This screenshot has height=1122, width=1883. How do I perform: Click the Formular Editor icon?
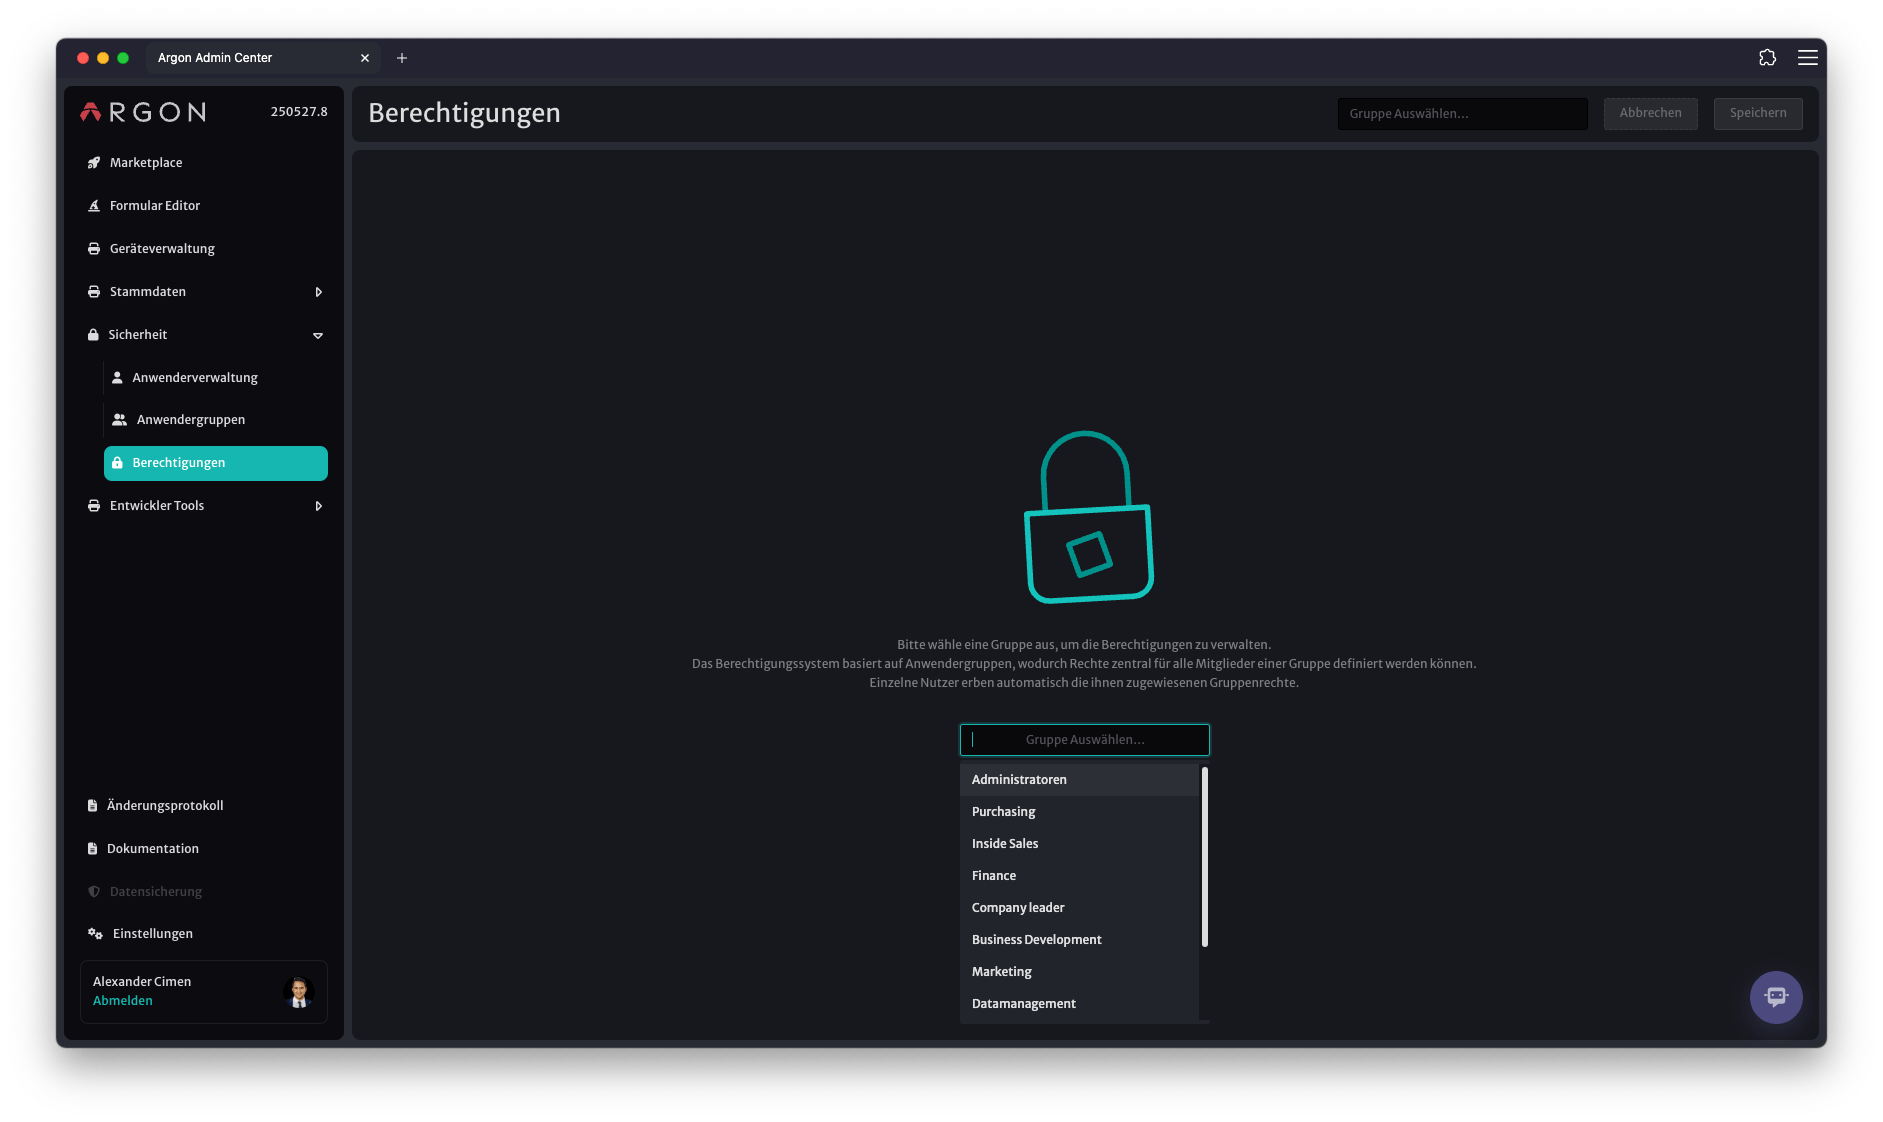[94, 206]
